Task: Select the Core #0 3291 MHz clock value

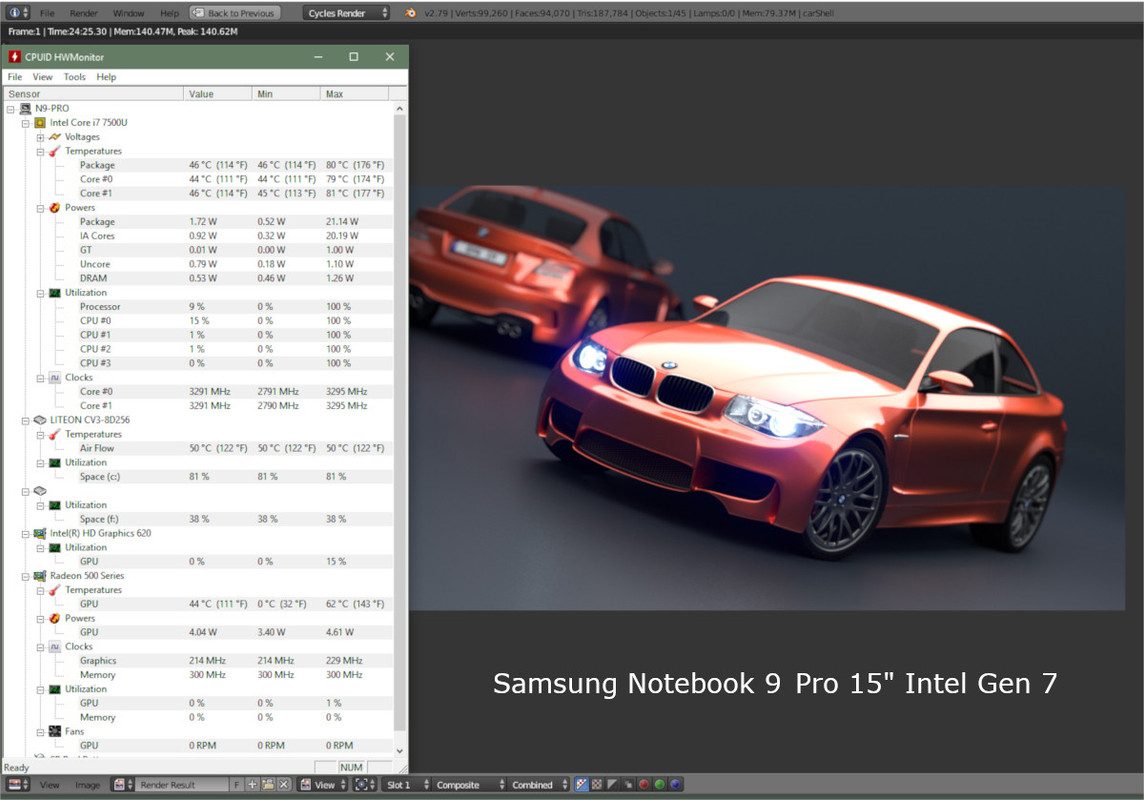Action: pos(209,392)
